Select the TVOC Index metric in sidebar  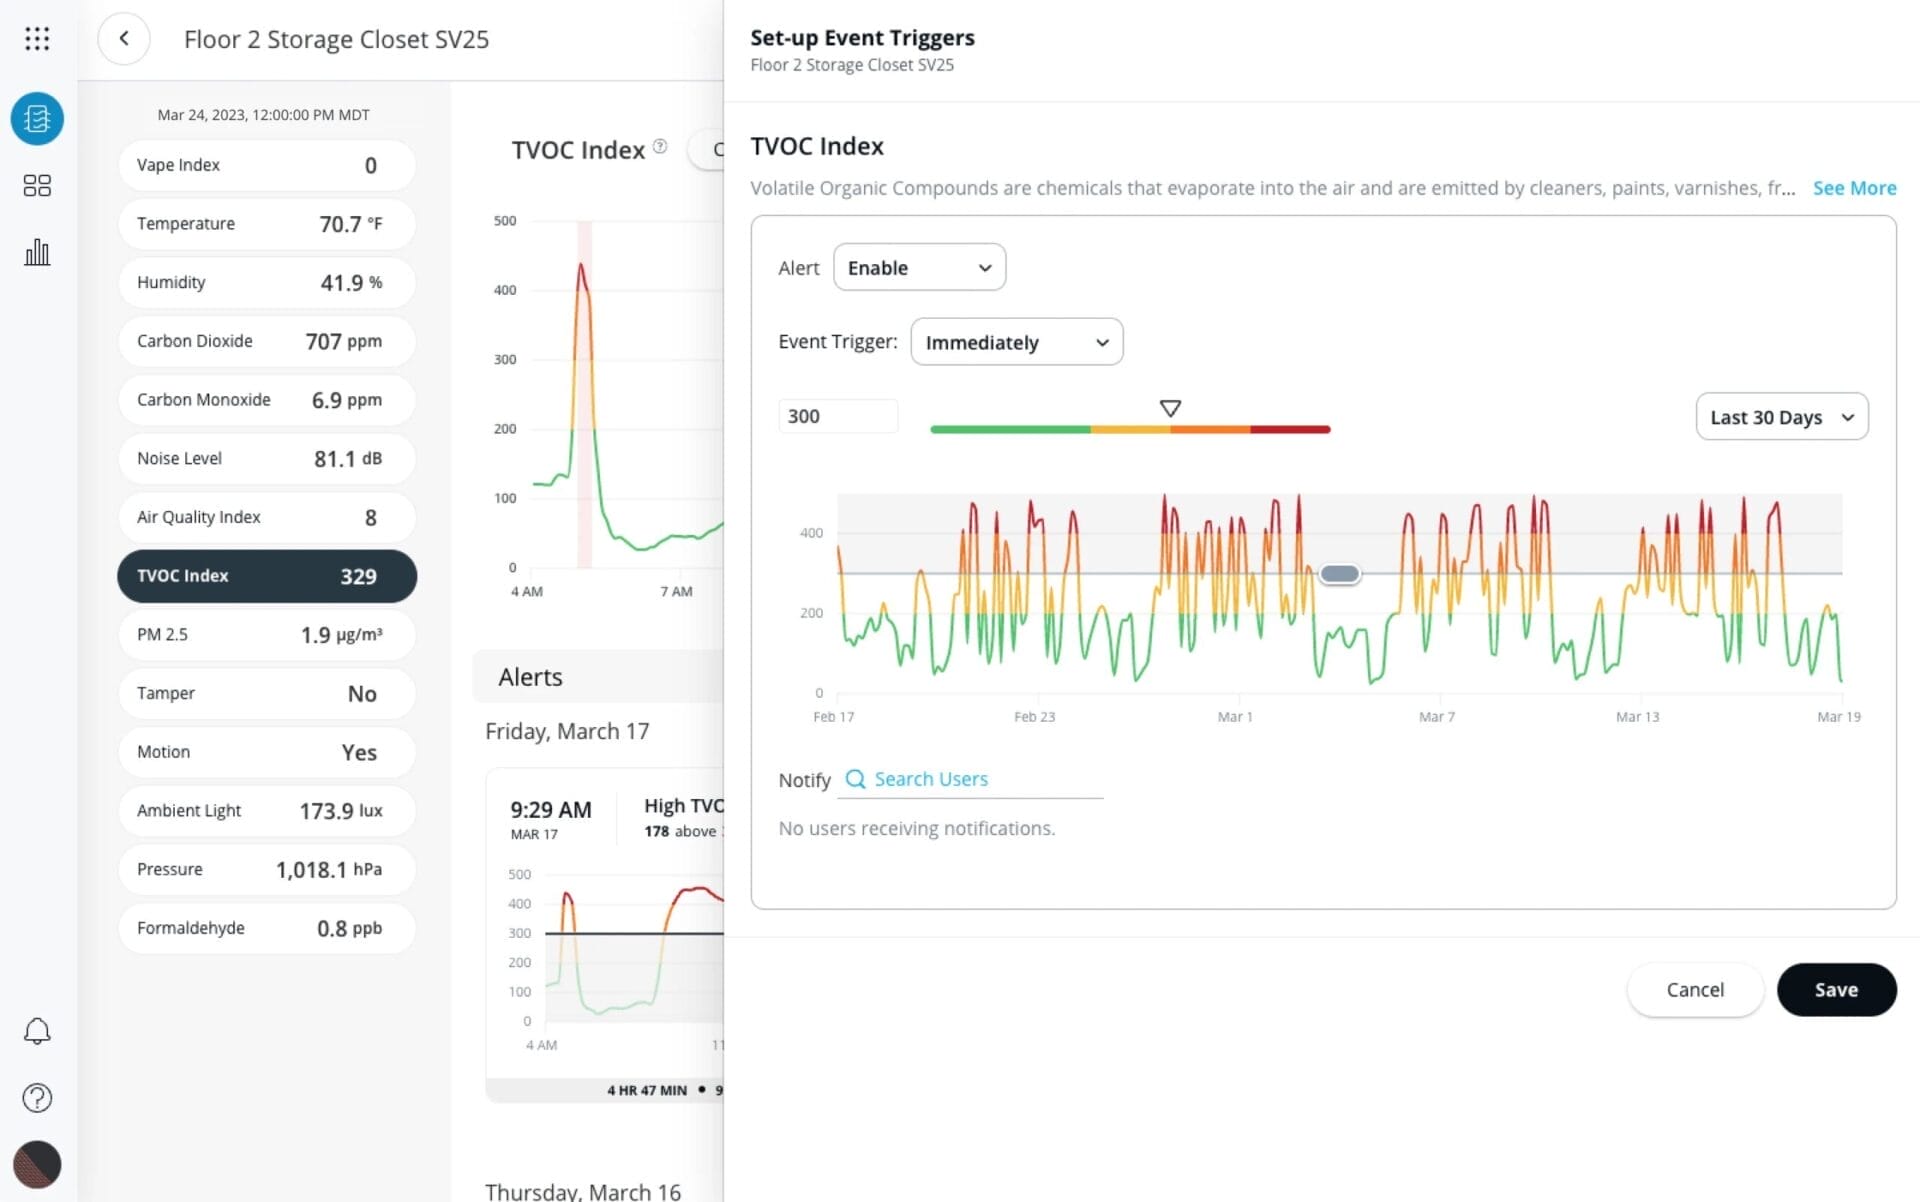(266, 576)
